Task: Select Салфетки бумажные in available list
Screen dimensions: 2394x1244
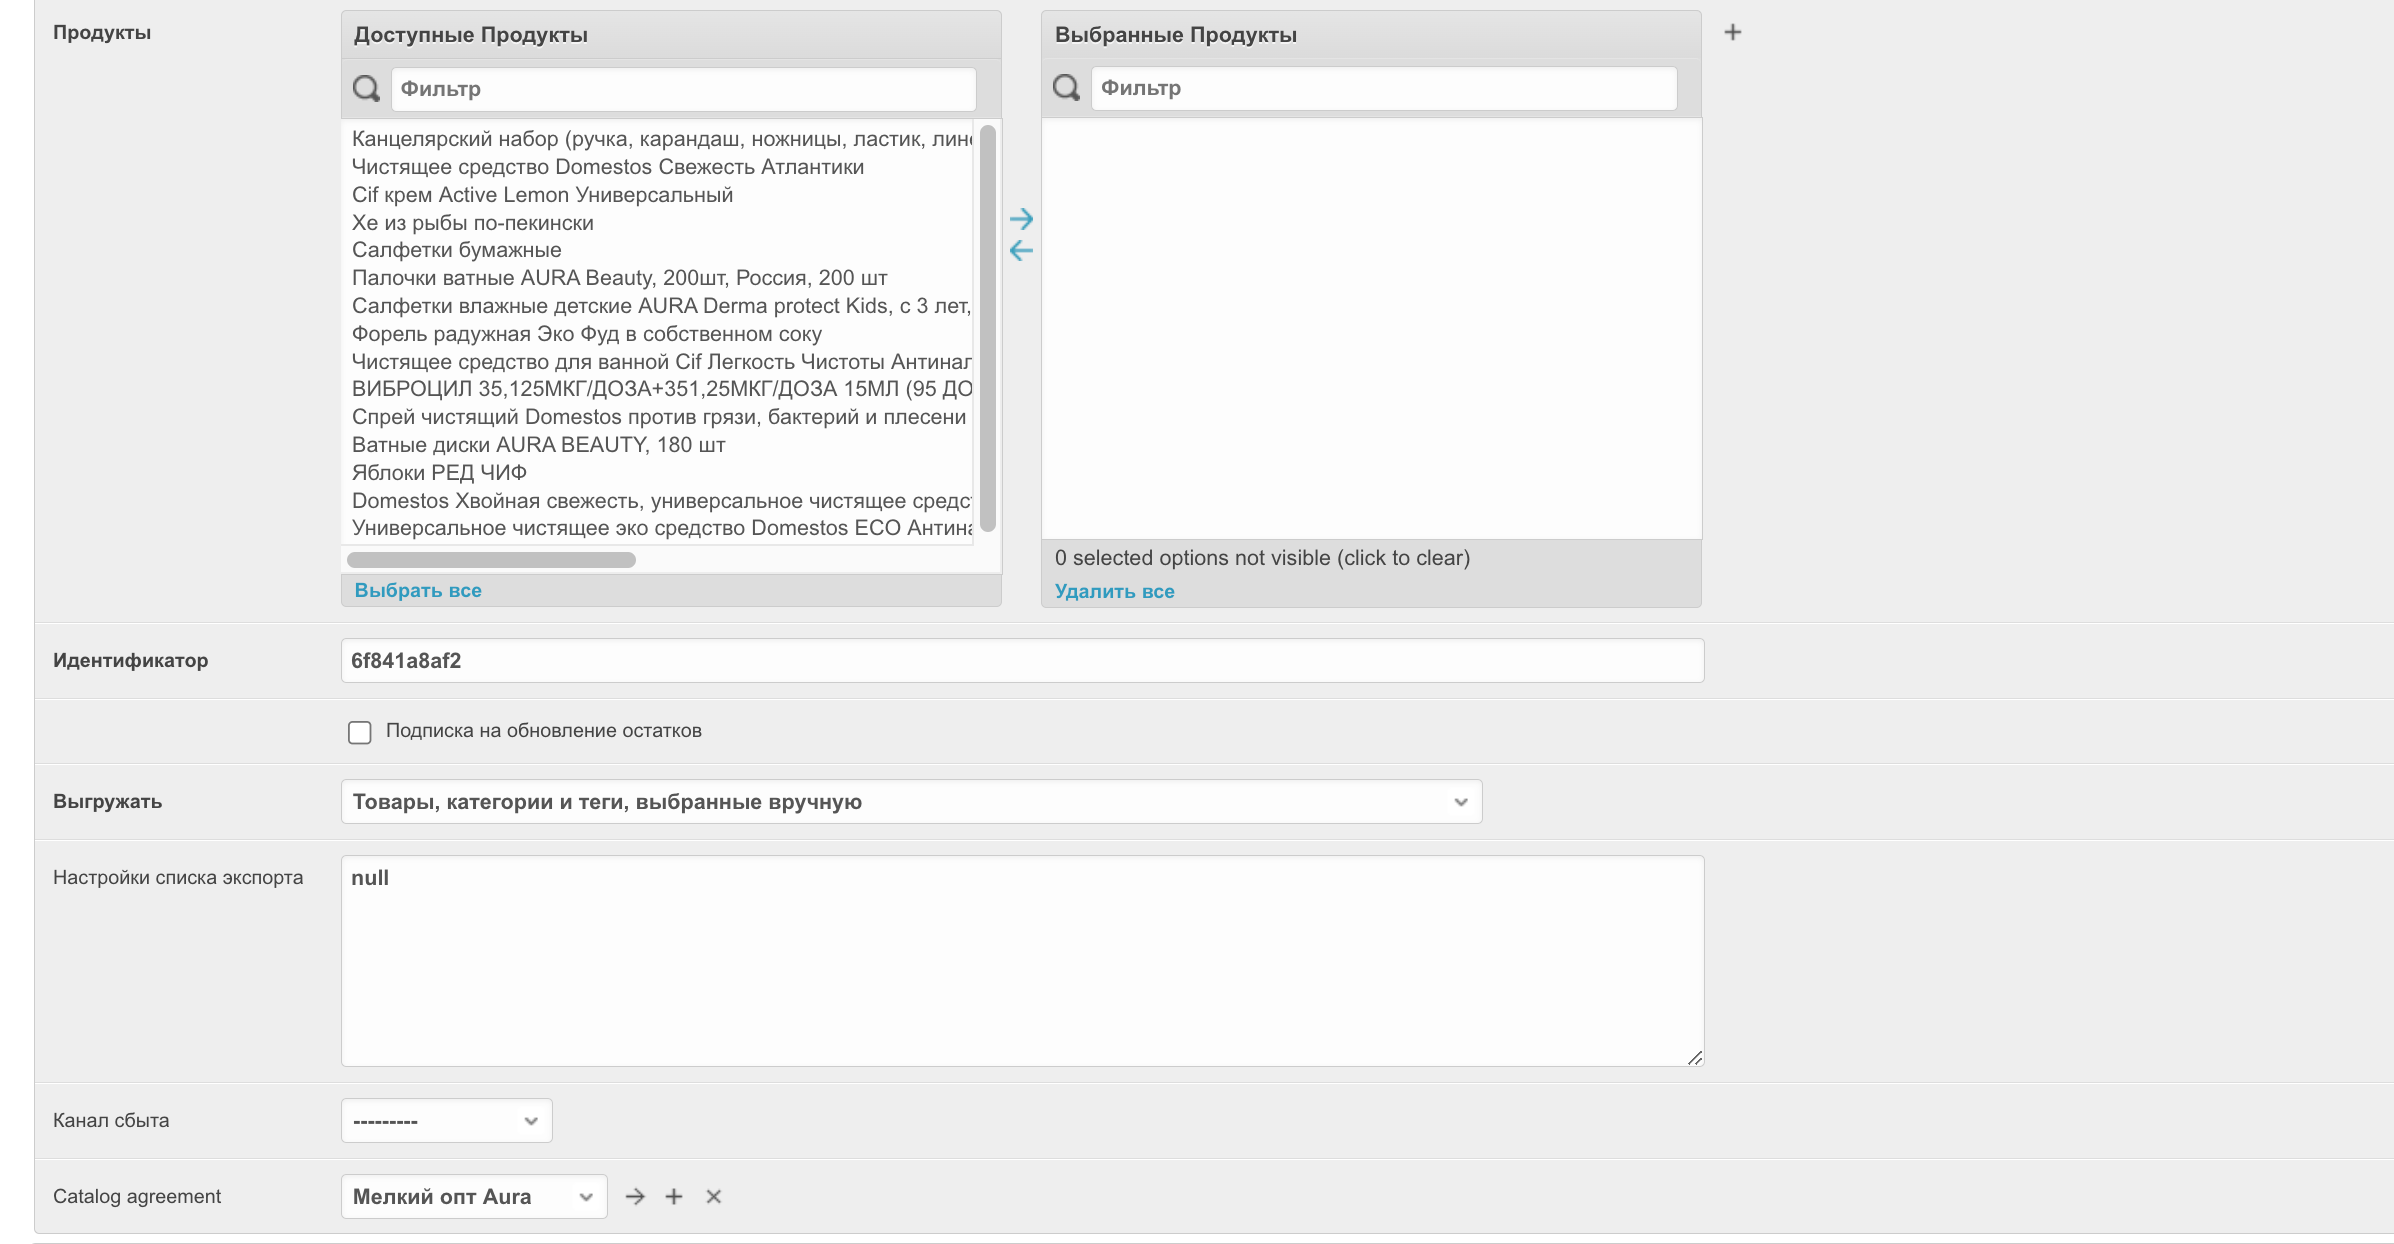Action: point(457,250)
